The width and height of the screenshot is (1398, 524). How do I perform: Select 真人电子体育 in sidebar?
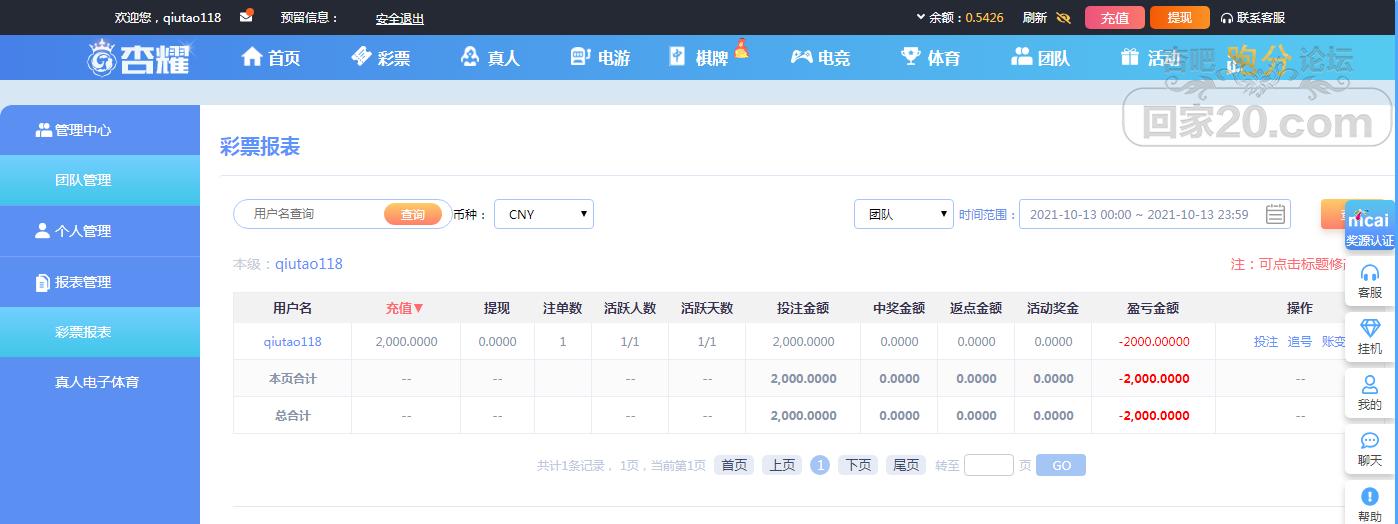pos(100,382)
